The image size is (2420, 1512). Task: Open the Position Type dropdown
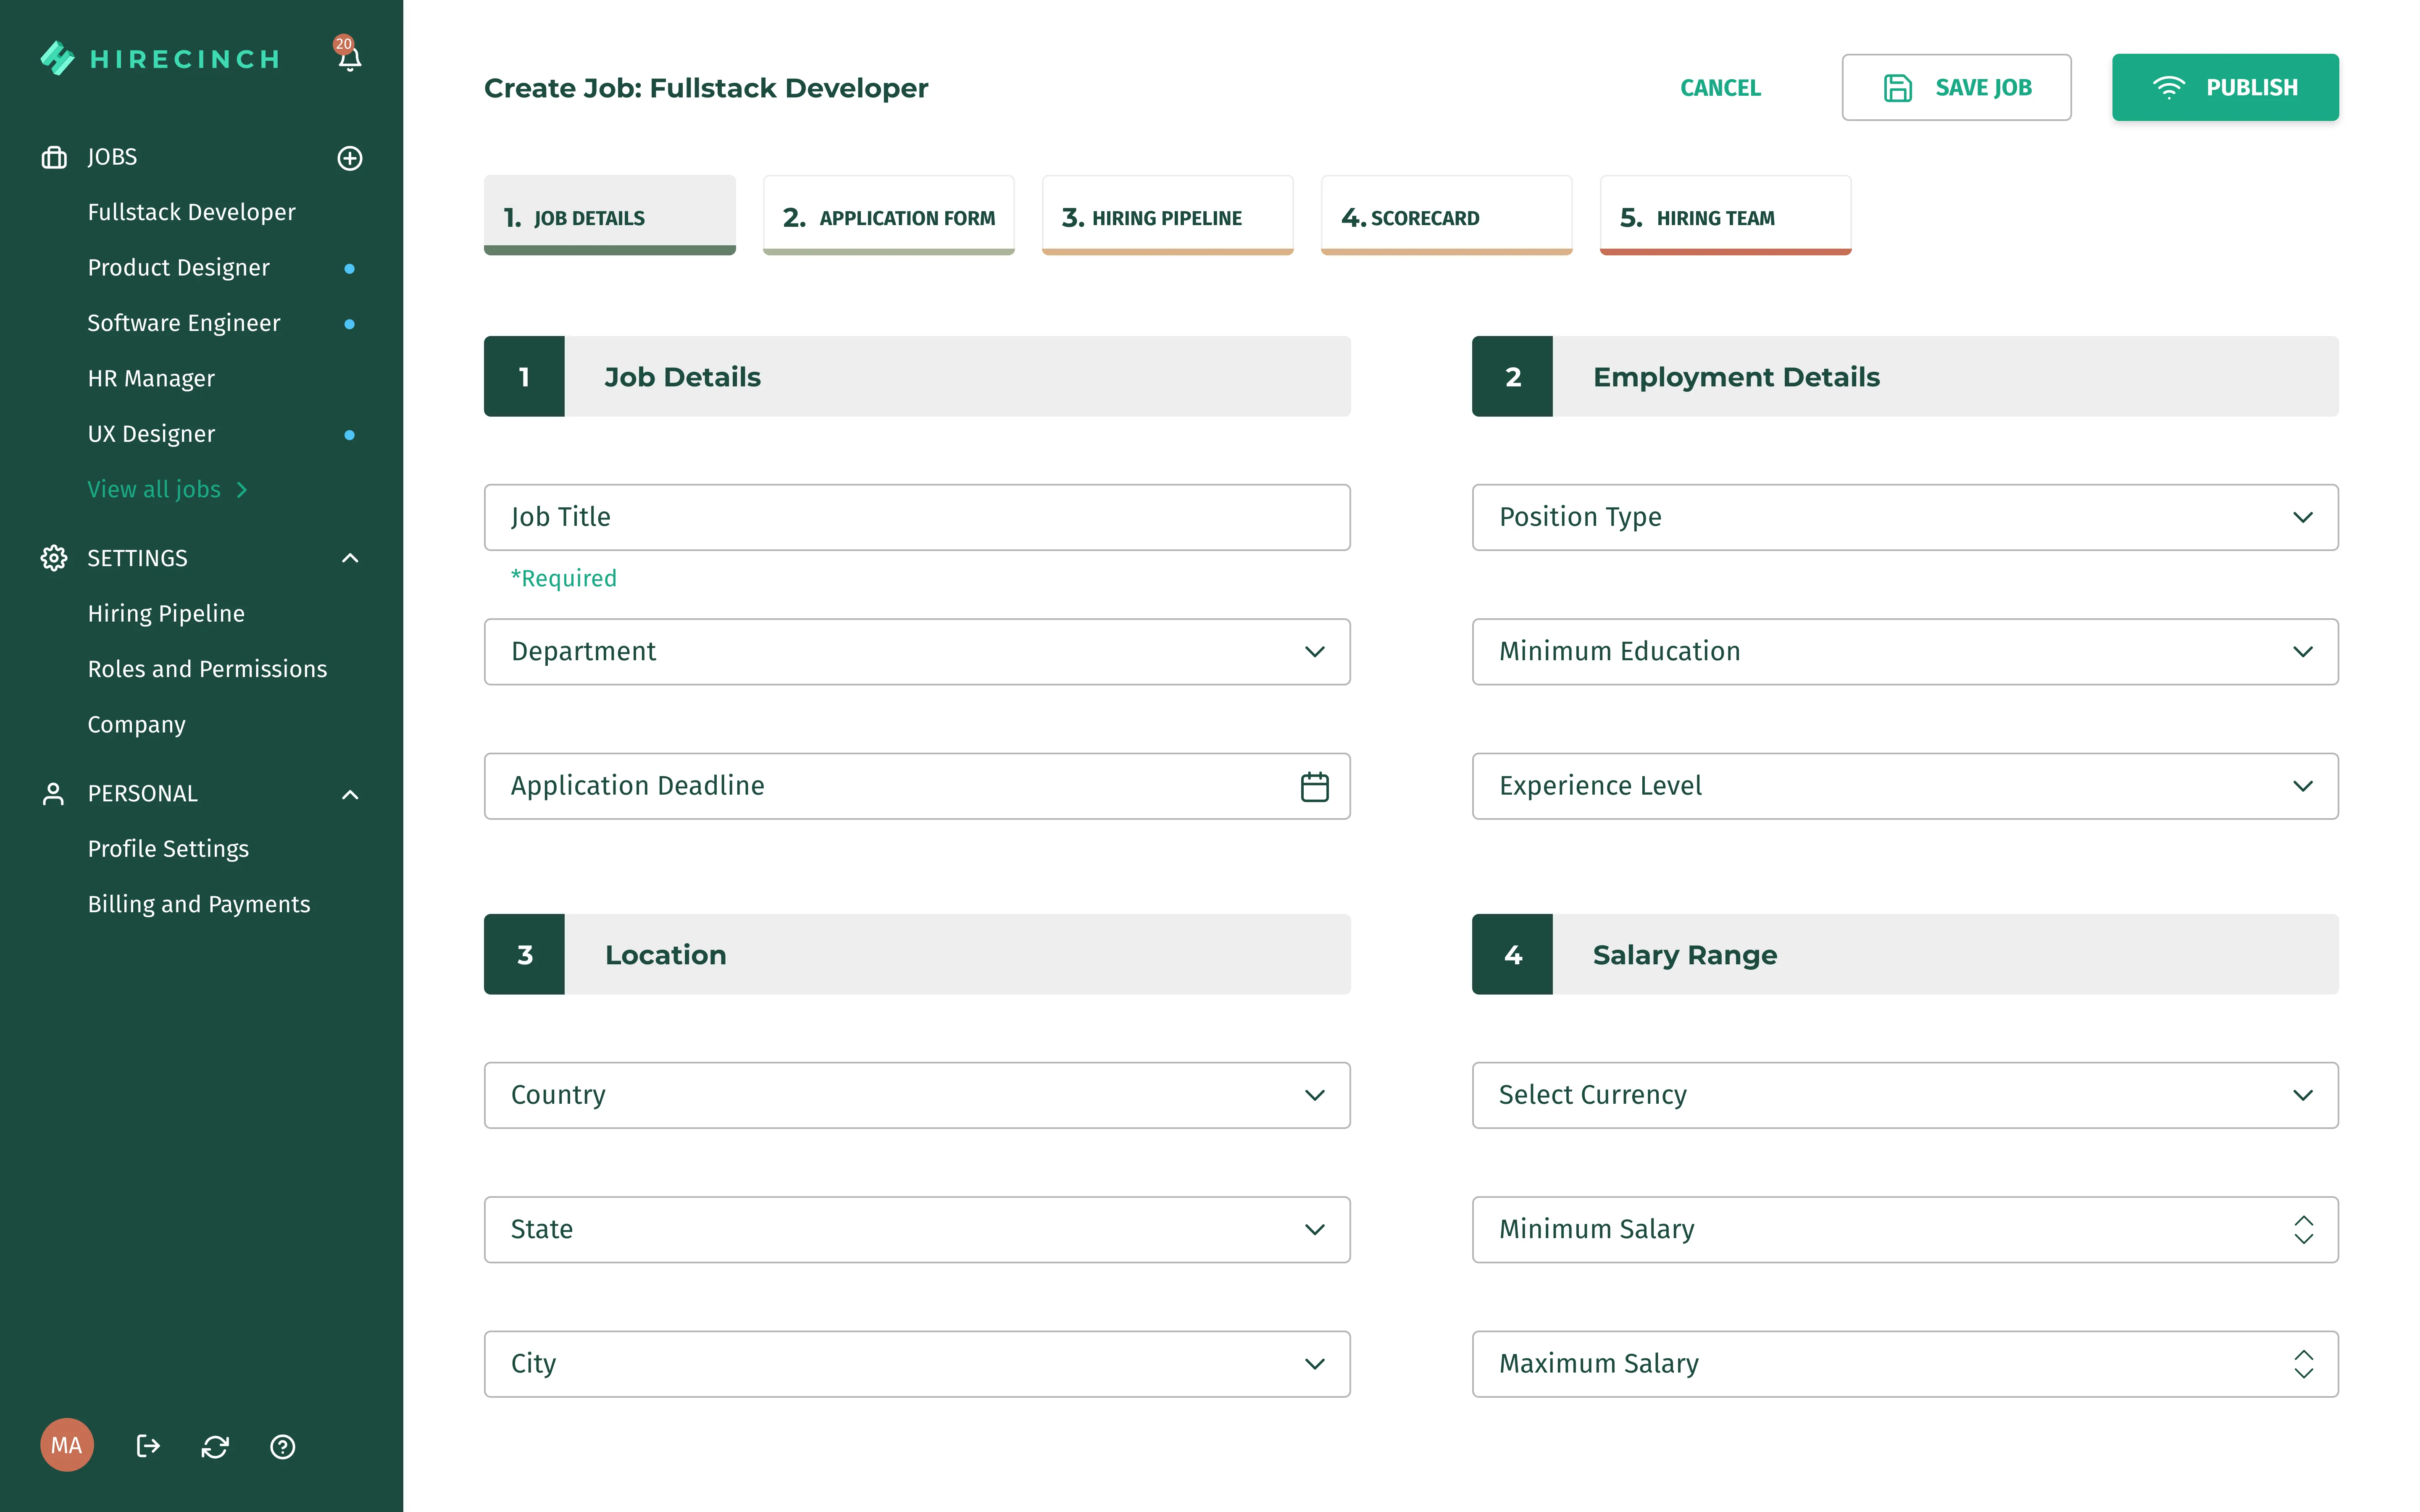(1905, 517)
